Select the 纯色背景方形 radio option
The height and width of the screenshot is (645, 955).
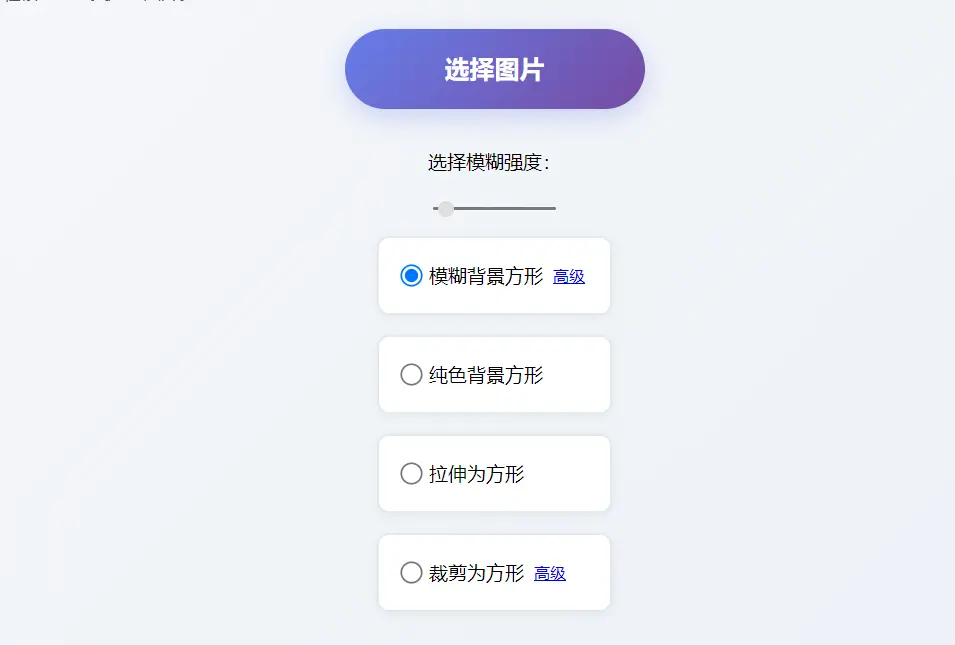pos(410,374)
